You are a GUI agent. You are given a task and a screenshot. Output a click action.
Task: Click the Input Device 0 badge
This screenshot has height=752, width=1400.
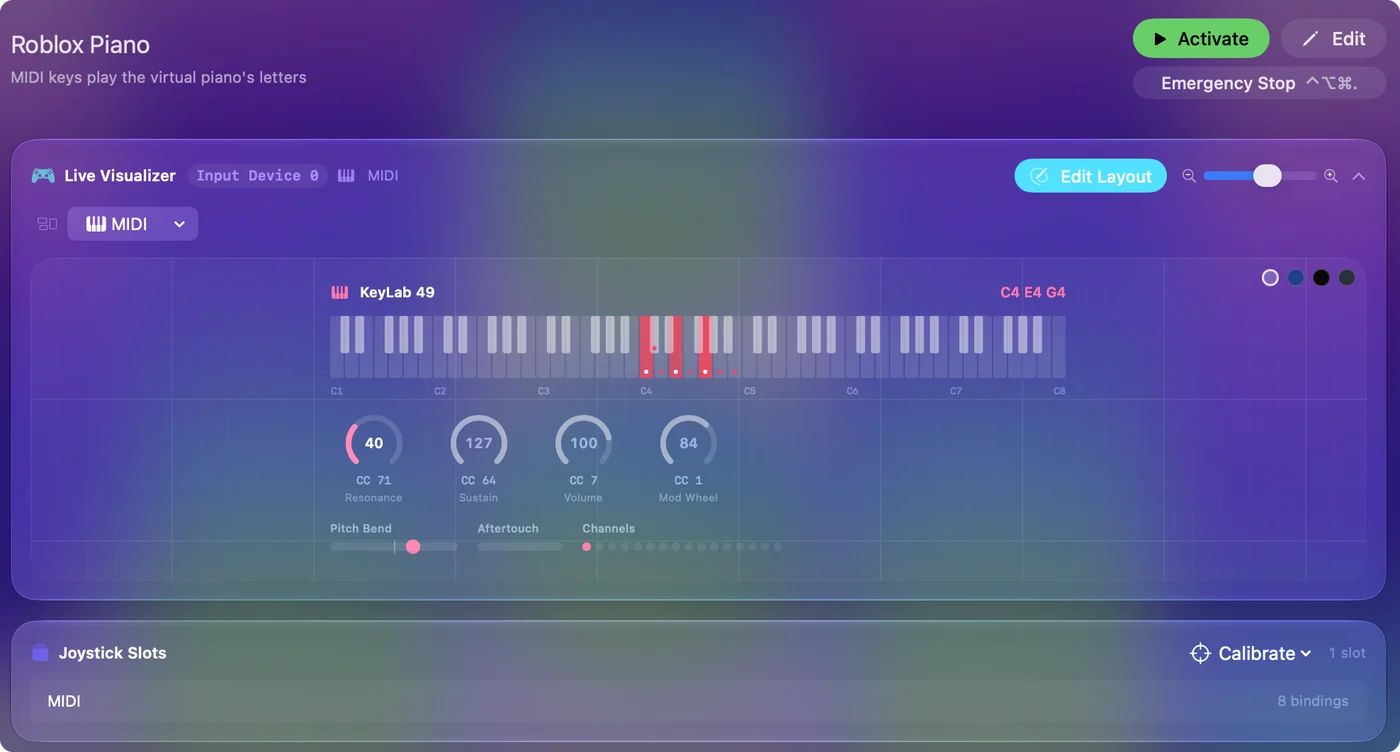click(258, 176)
